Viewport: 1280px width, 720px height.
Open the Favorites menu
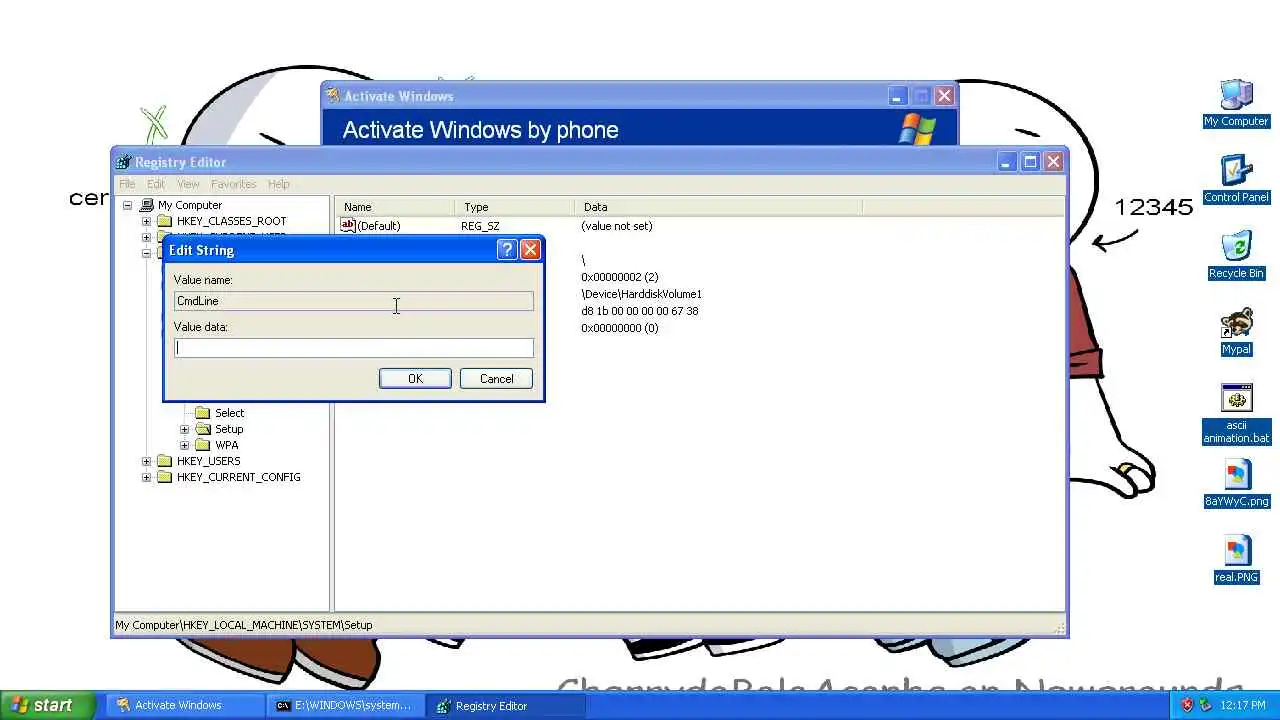(233, 184)
